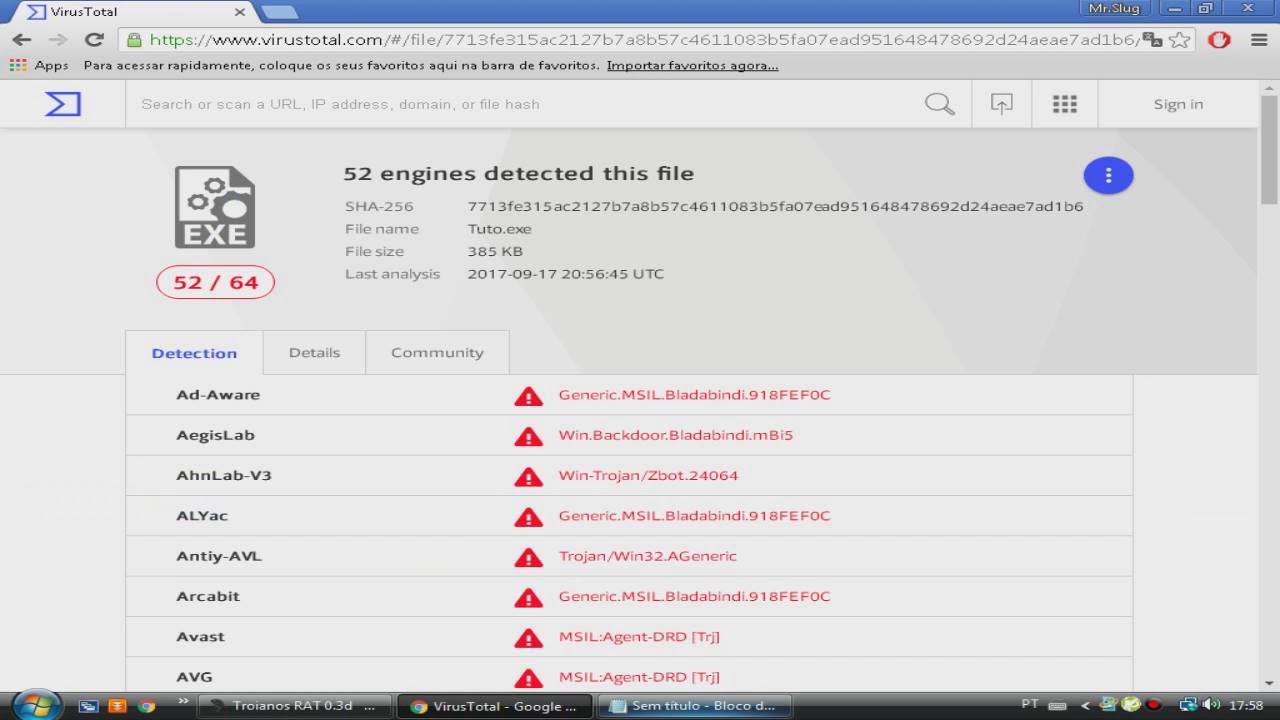
Task: Click the taskbar clock showing 17:58
Action: point(1247,705)
